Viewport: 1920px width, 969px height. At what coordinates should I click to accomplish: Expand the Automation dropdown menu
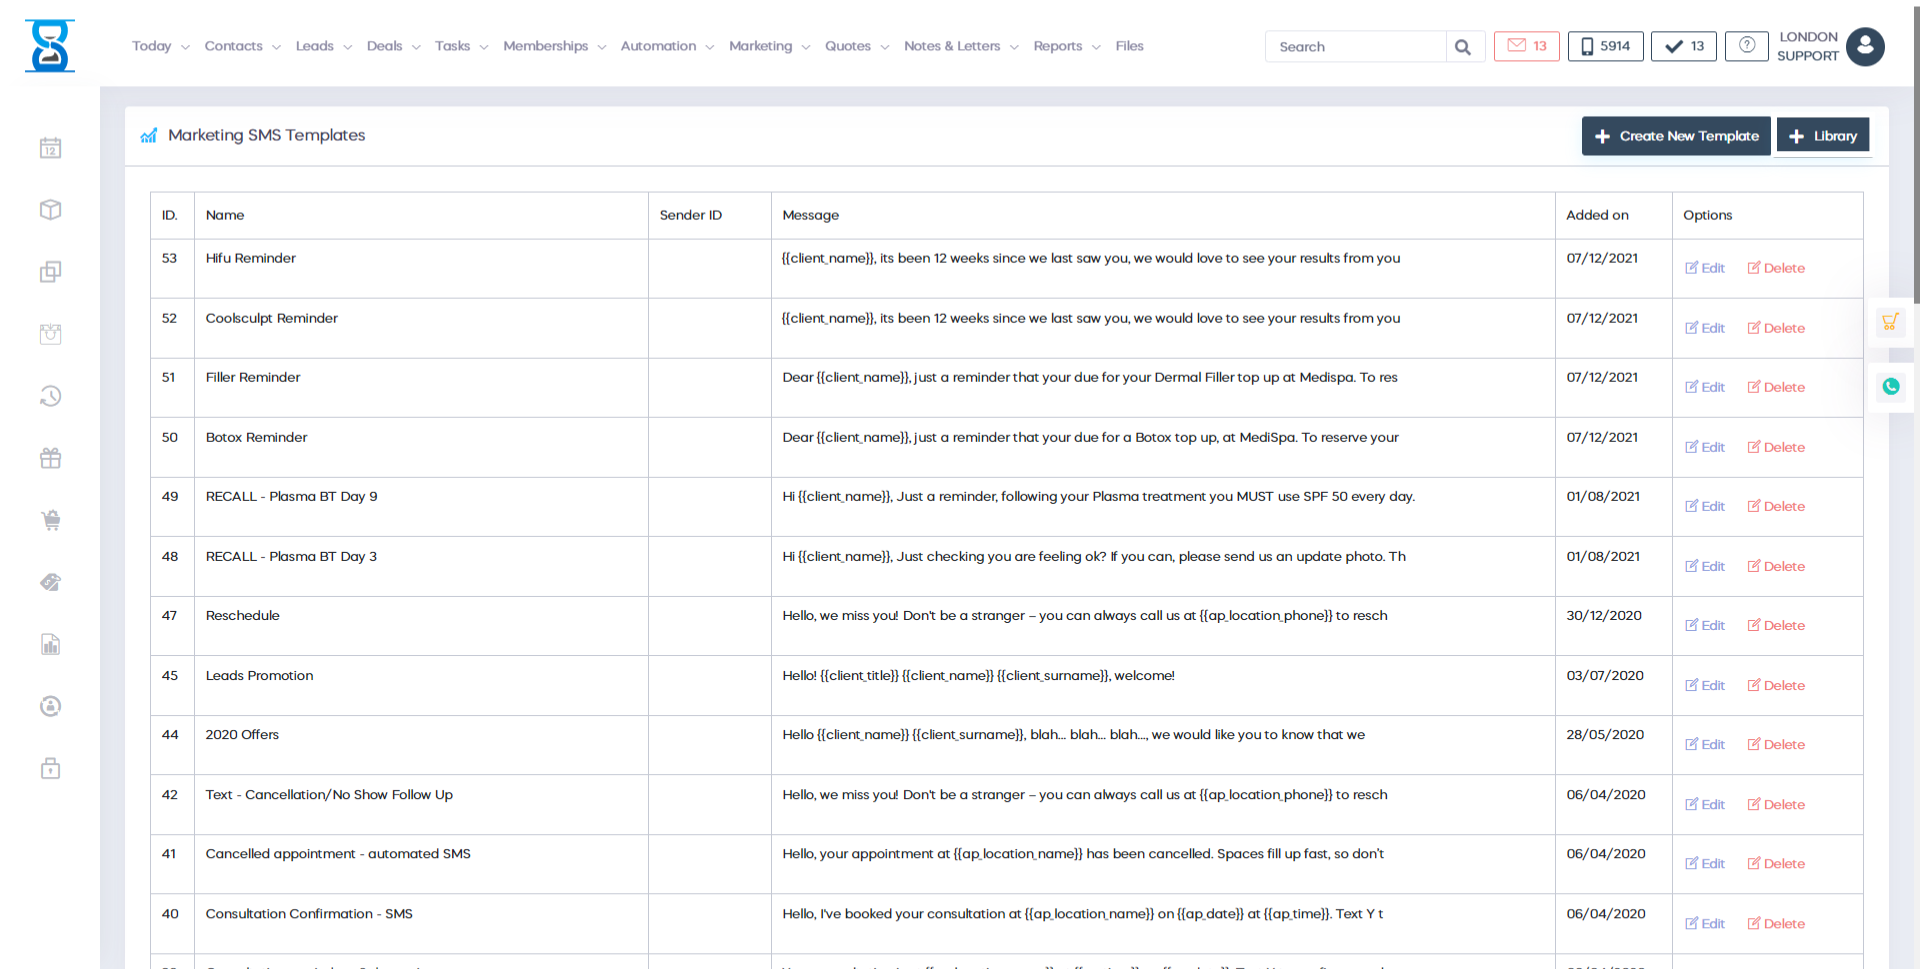coord(666,46)
